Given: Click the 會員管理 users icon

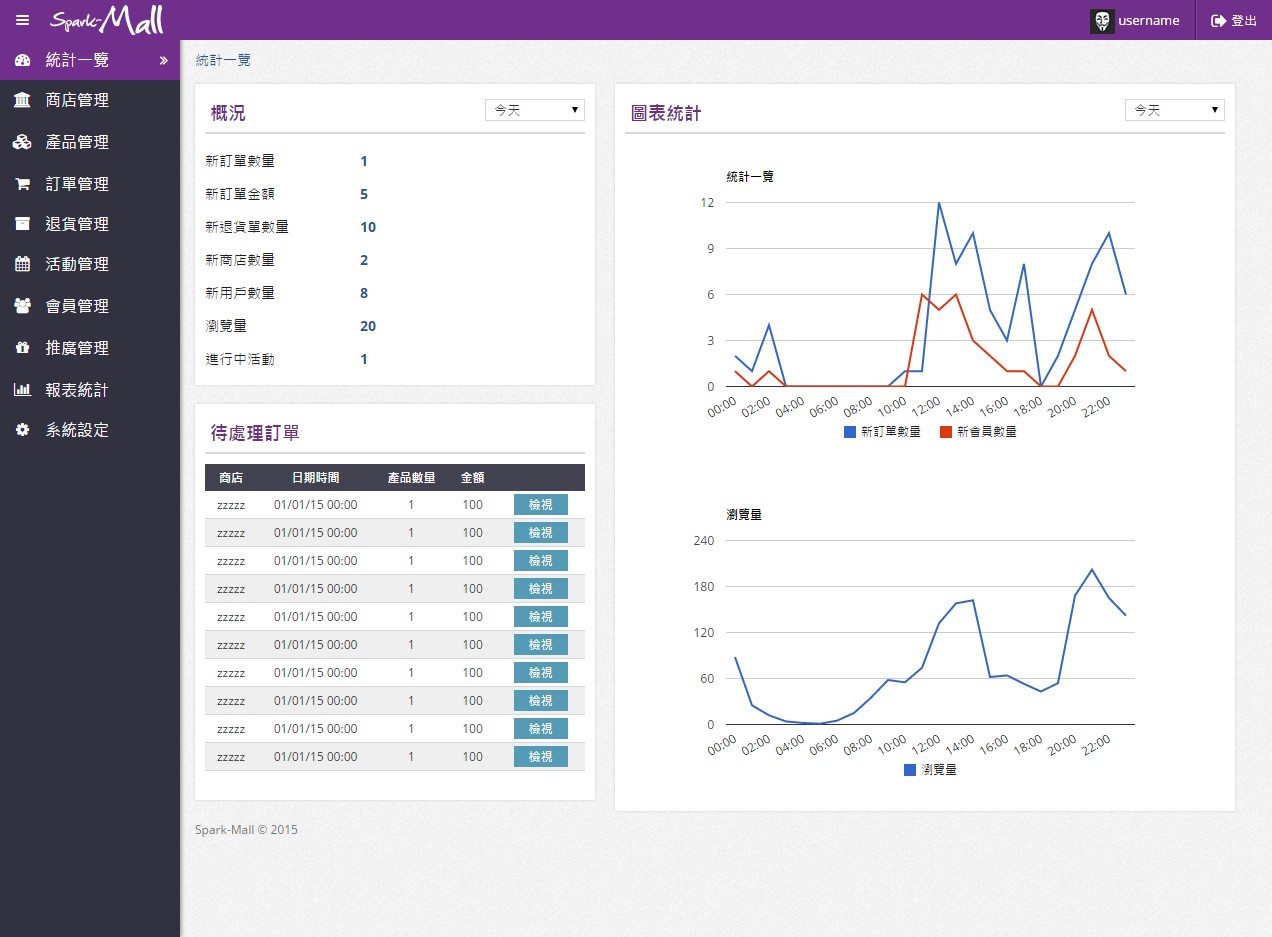Looking at the screenshot, I should pos(22,306).
